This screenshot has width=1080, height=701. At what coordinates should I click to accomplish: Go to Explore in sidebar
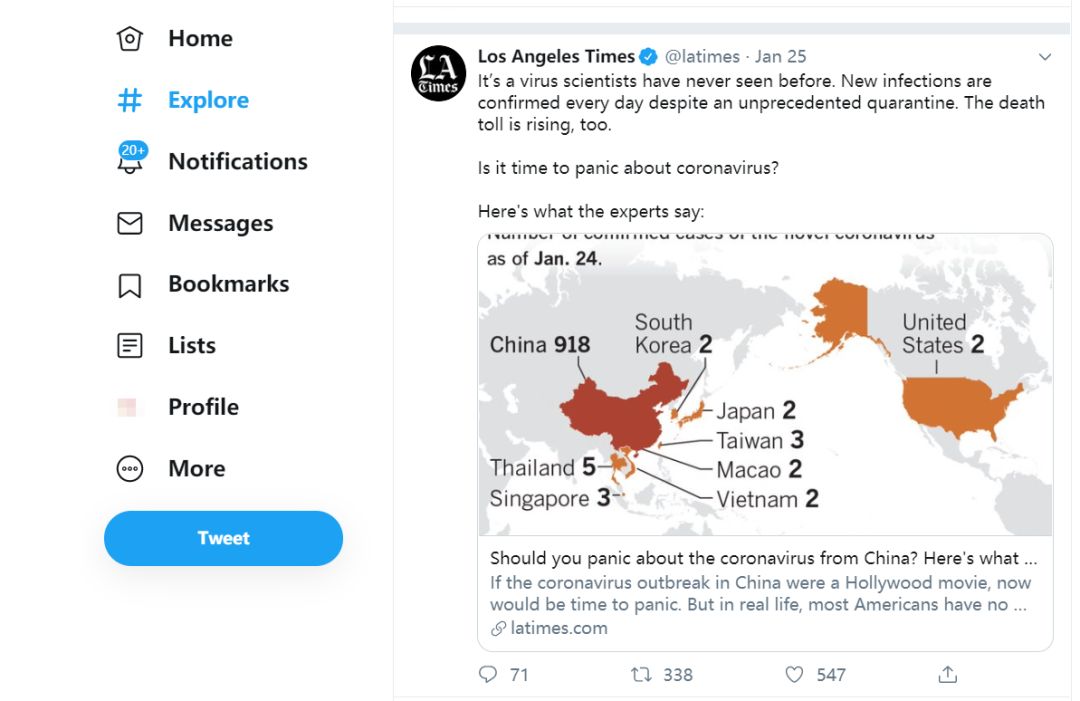point(208,100)
